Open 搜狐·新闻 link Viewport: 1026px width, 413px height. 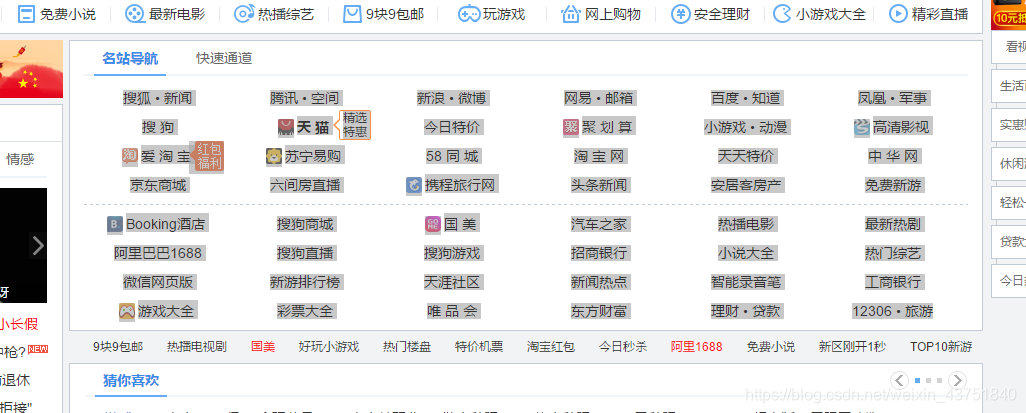(158, 98)
